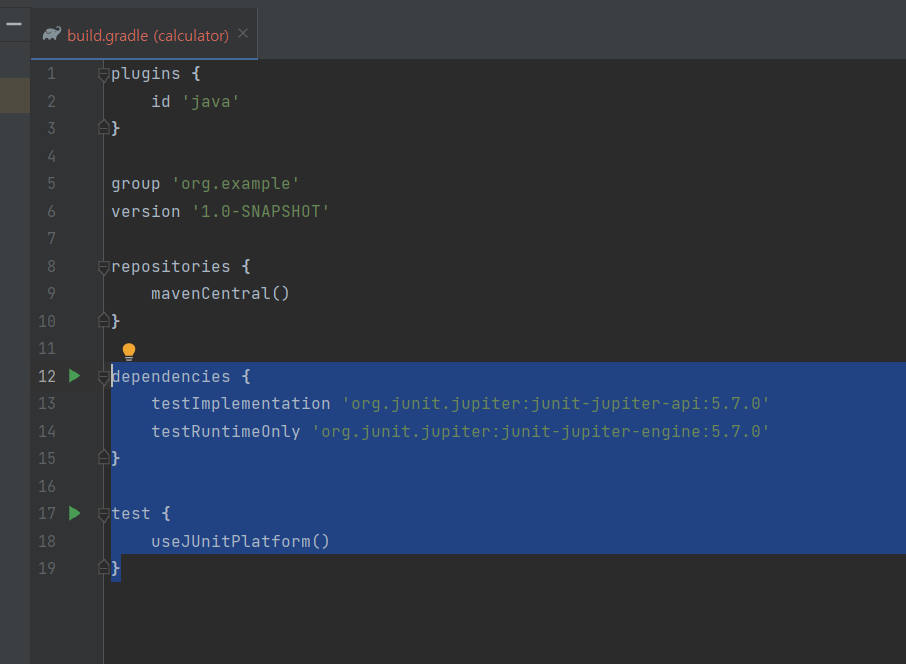906x664 pixels.
Task: Click fold end marker on line 15
Action: pos(103,458)
